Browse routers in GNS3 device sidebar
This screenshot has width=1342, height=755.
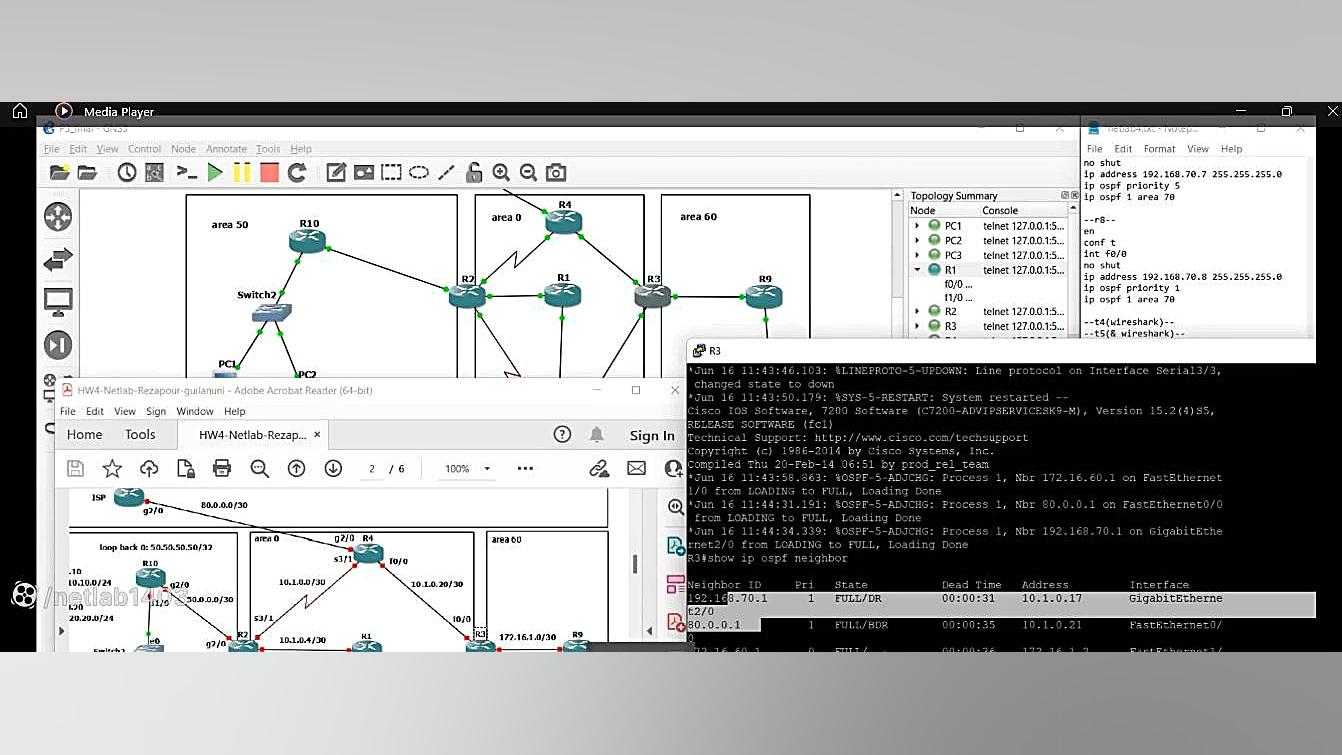pyautogui.click(x=58, y=216)
